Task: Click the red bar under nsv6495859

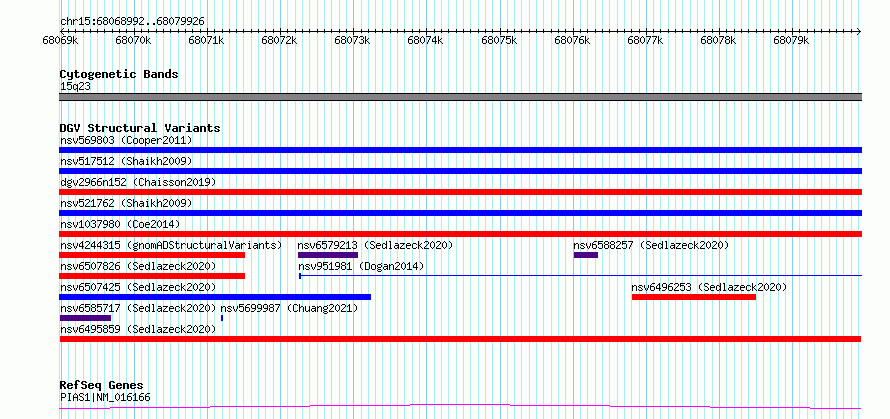Action: point(460,339)
